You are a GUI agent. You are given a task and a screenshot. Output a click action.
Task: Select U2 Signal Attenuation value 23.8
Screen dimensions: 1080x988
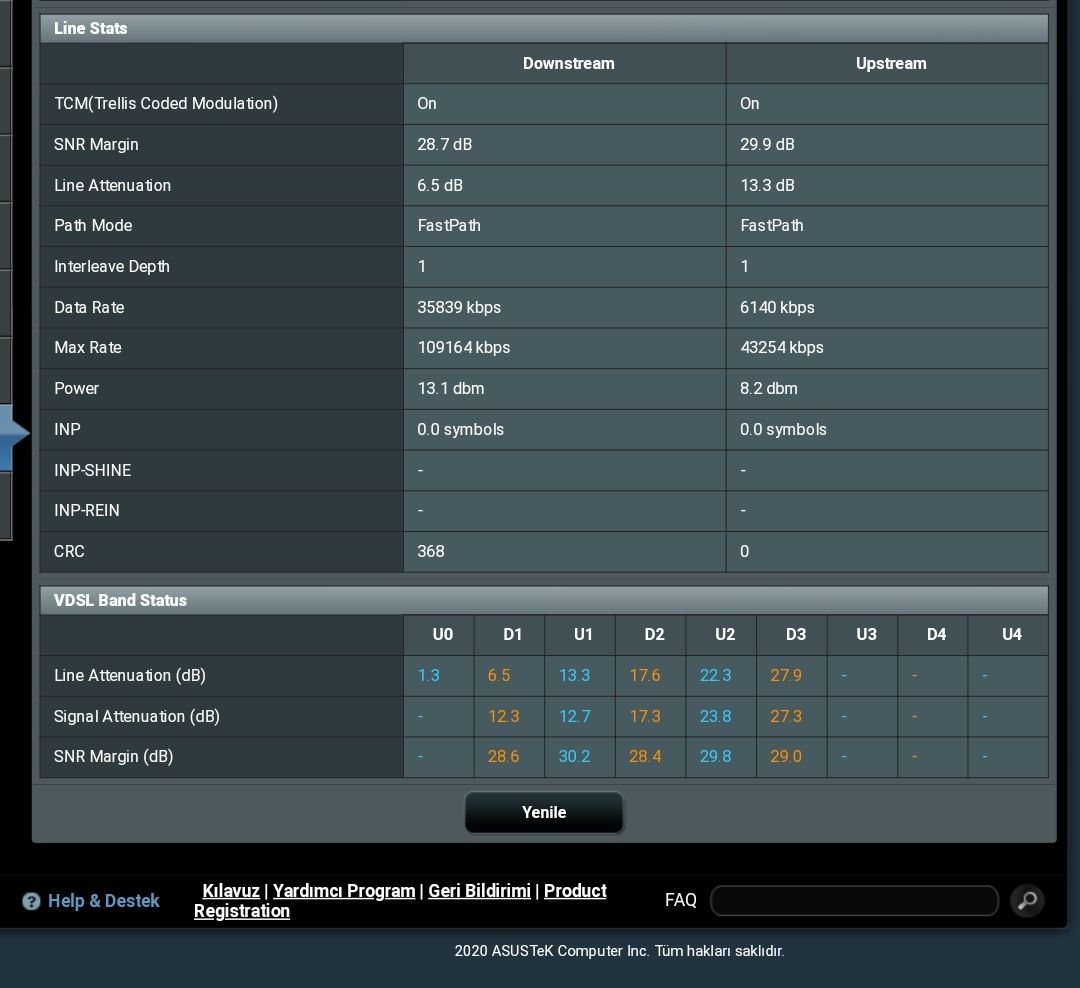[x=715, y=717]
